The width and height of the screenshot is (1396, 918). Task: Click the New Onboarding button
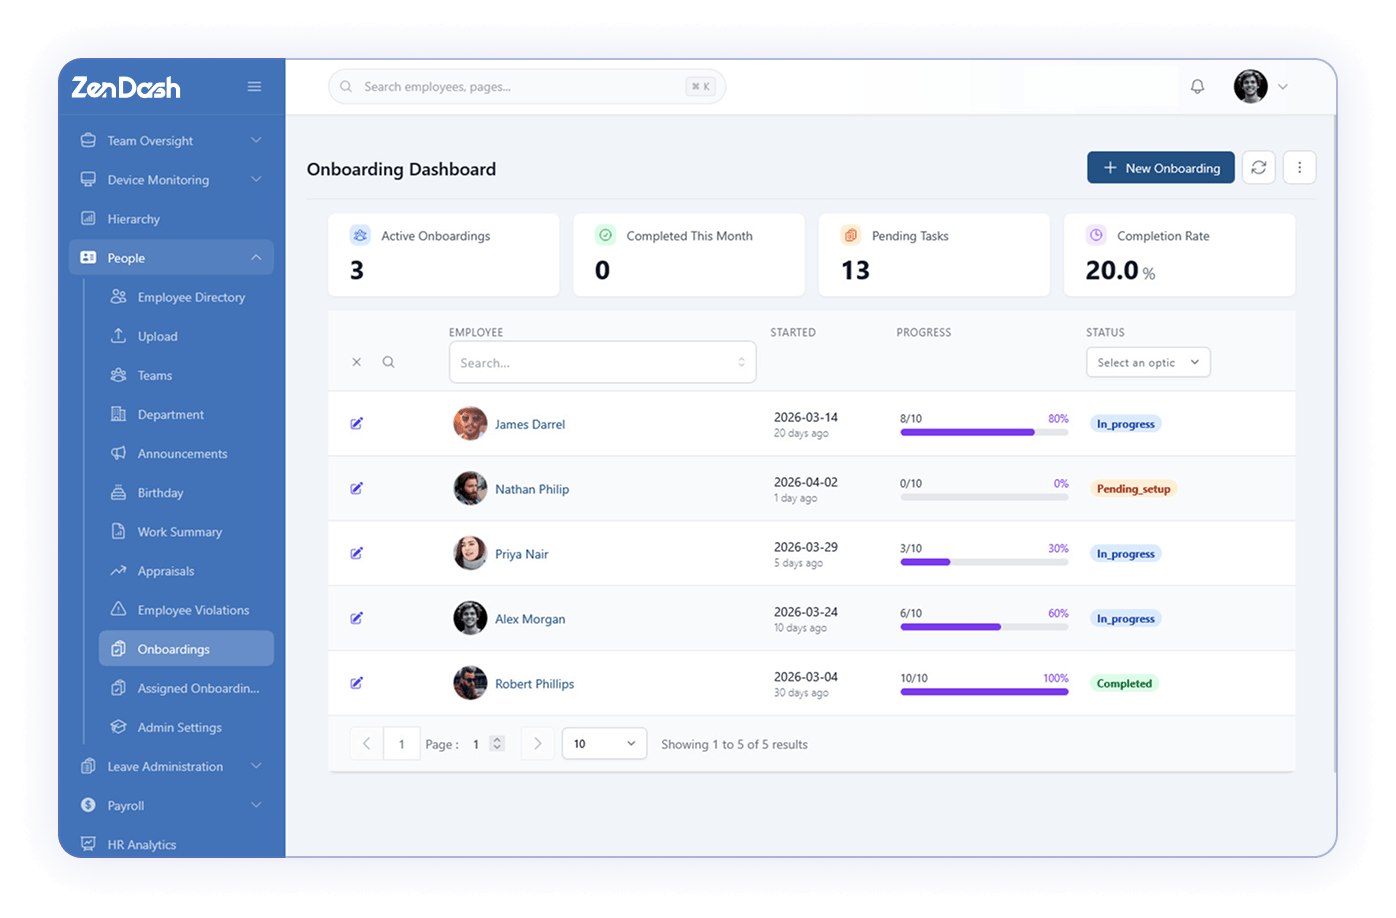[x=1160, y=167]
